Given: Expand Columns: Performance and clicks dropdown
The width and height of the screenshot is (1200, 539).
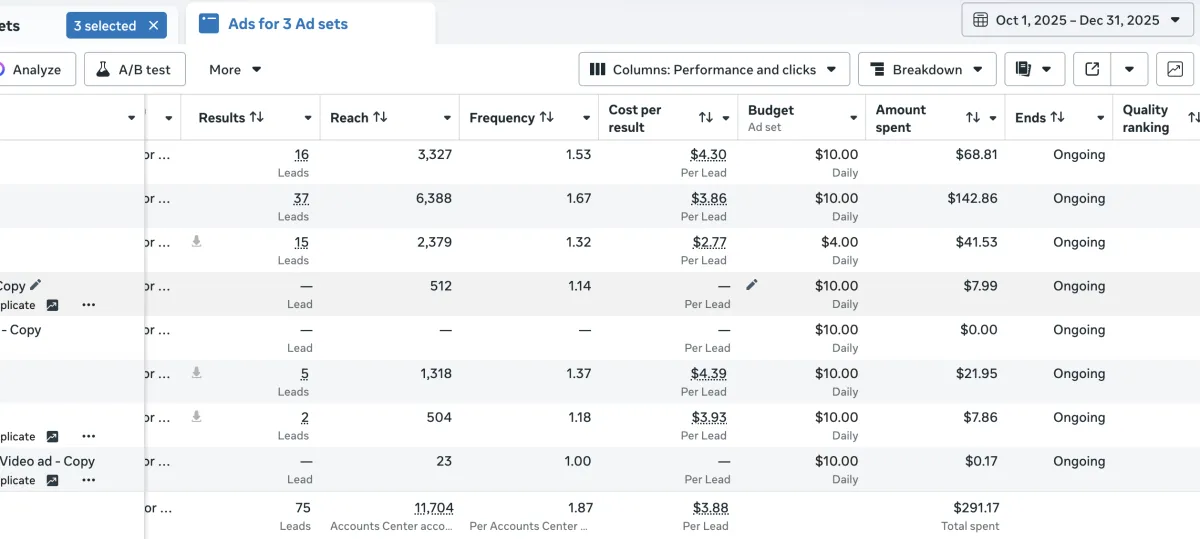Looking at the screenshot, I should 714,70.
